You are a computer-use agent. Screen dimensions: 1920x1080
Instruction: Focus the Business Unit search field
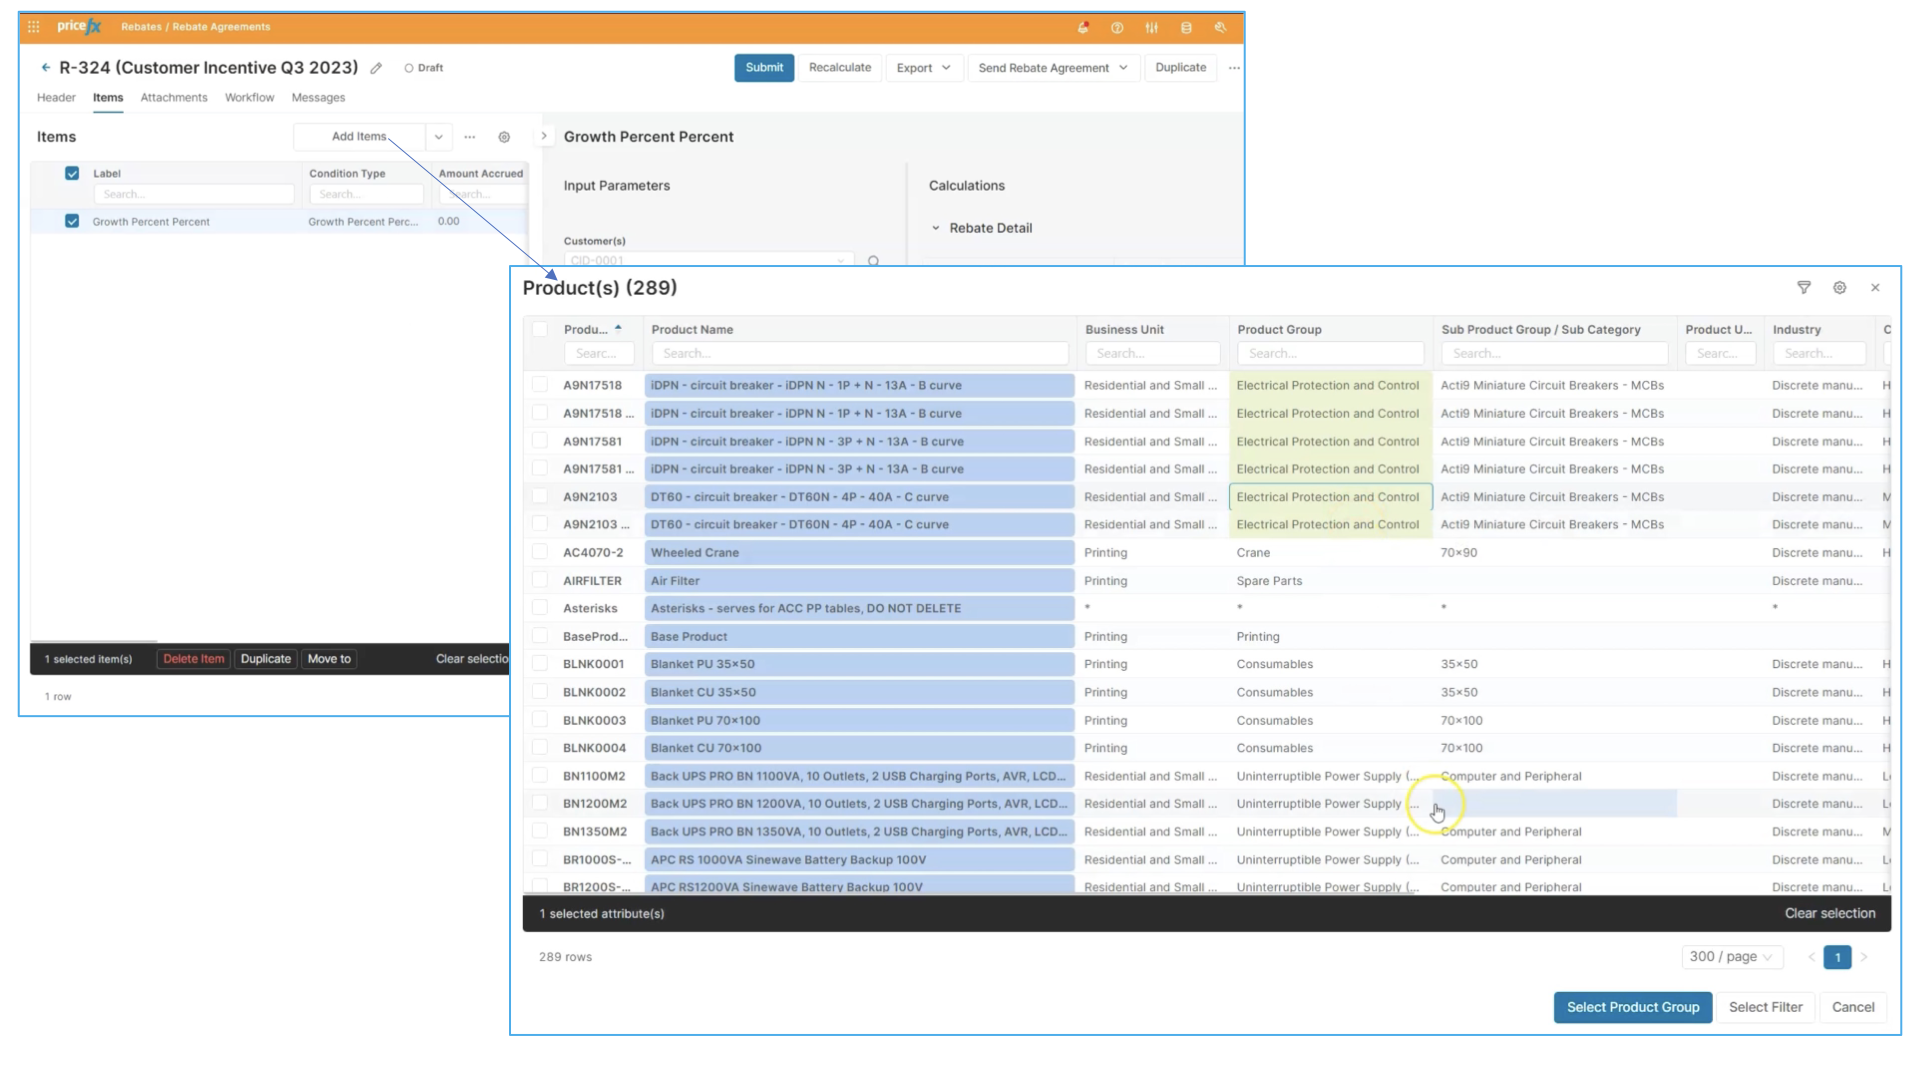pos(1152,354)
